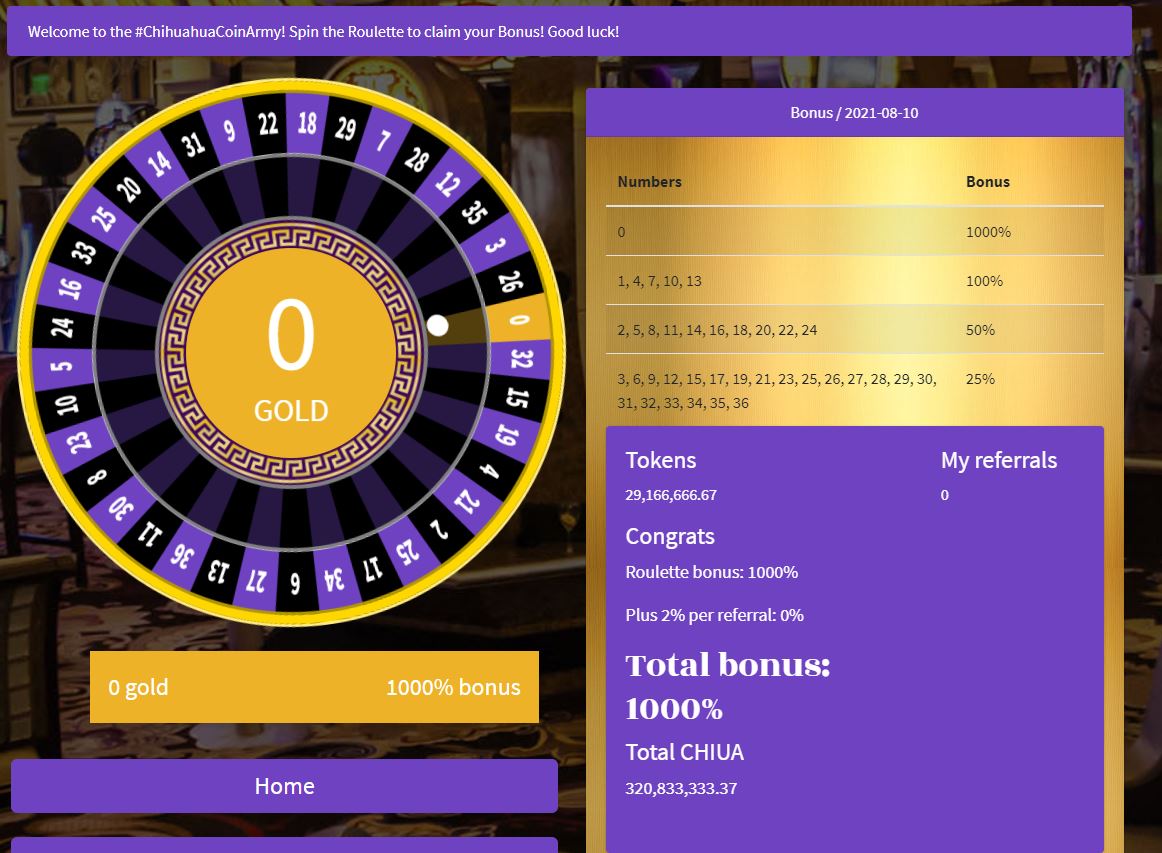Click the white roulette ball
Viewport: 1162px width, 853px height.
(438, 325)
